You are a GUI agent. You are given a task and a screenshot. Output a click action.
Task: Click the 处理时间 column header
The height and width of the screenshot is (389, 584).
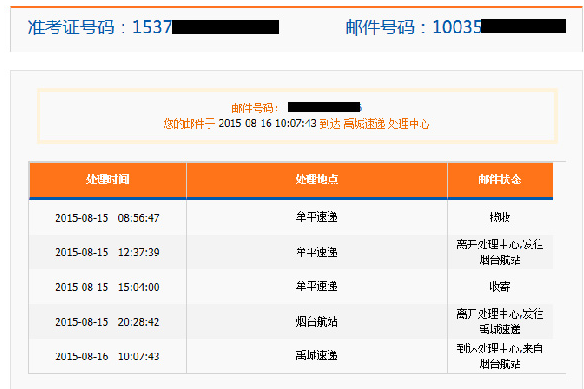(108, 179)
